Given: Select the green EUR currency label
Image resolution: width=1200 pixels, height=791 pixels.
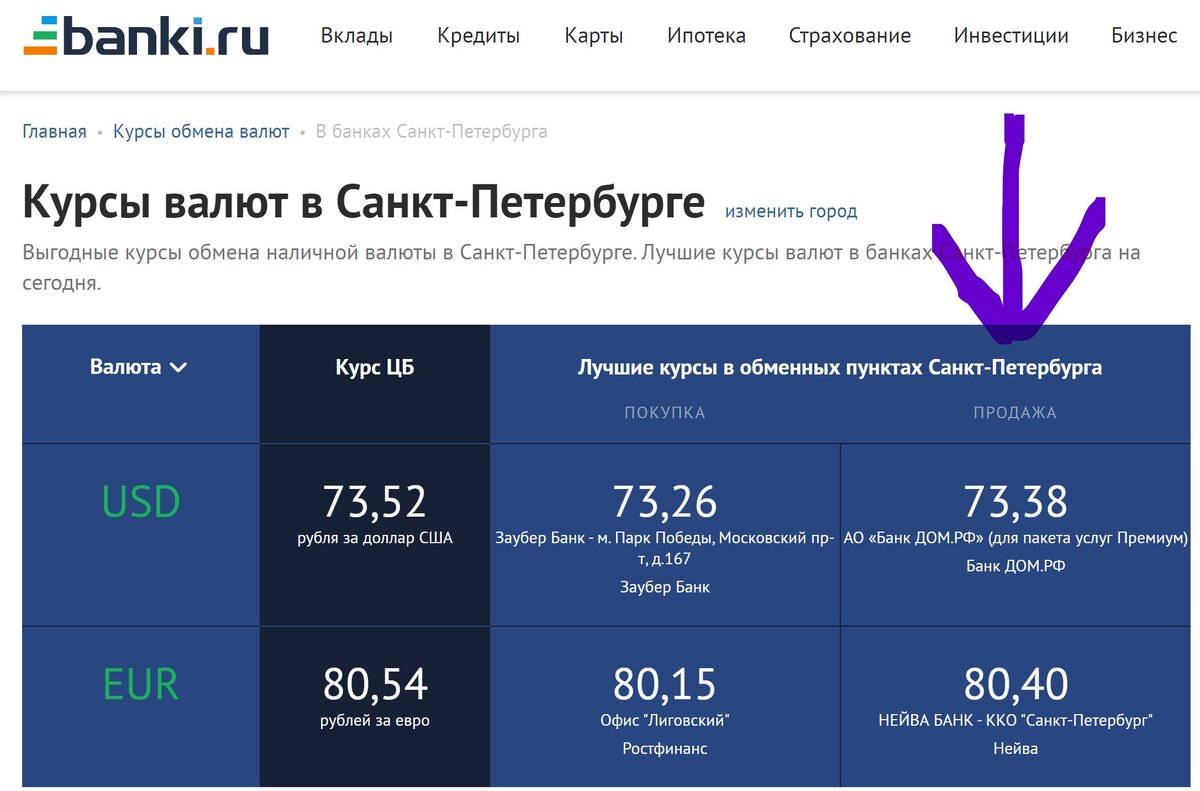Looking at the screenshot, I should 139,684.
